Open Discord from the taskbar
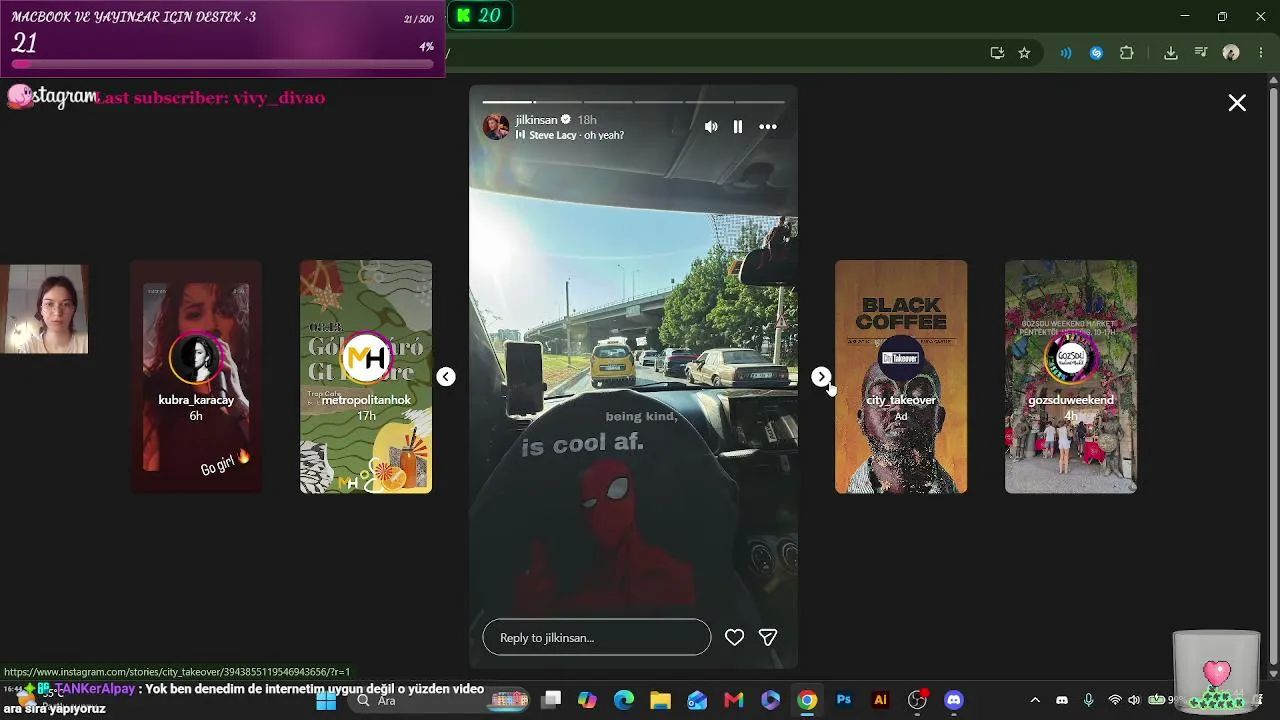 (x=954, y=700)
